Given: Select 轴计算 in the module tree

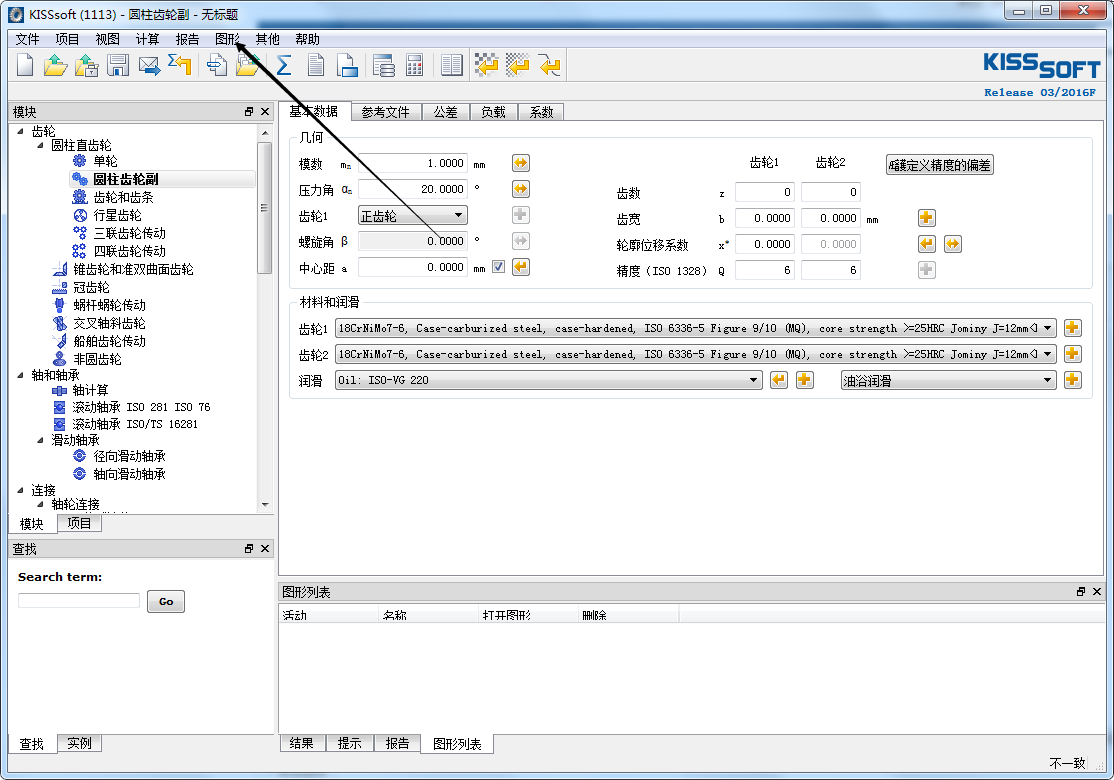Looking at the screenshot, I should click(90, 390).
